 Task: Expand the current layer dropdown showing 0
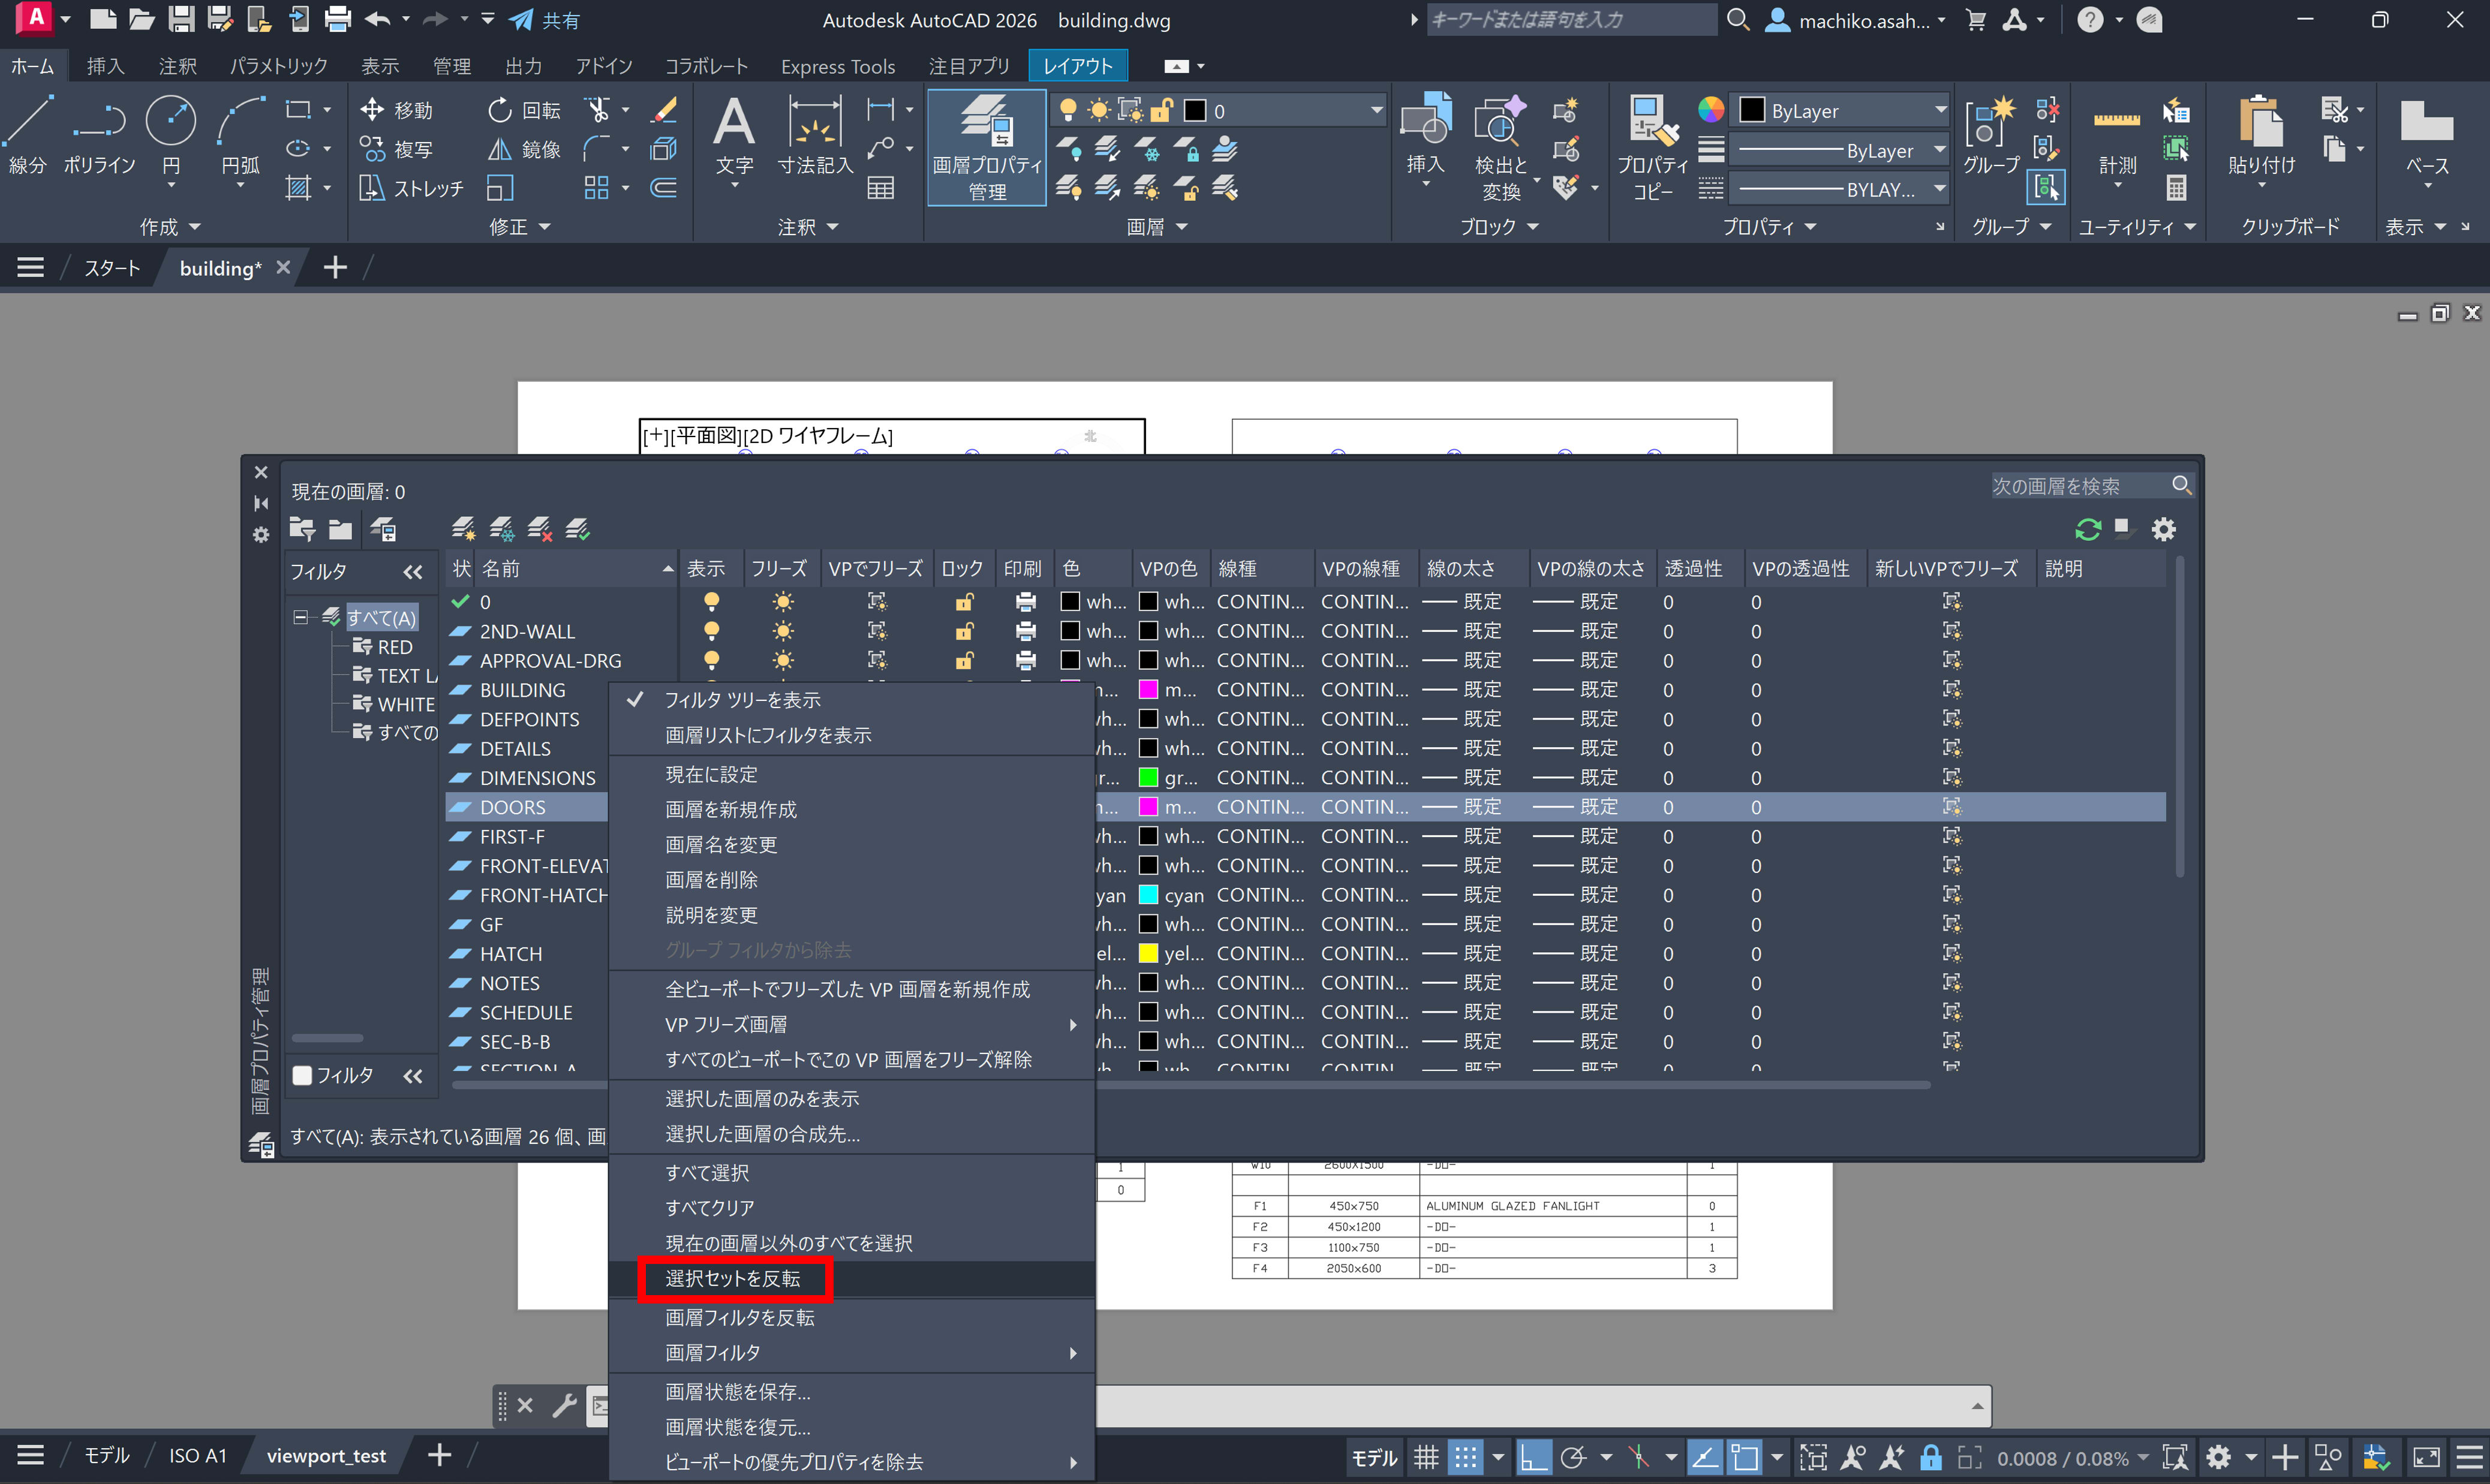[1376, 110]
